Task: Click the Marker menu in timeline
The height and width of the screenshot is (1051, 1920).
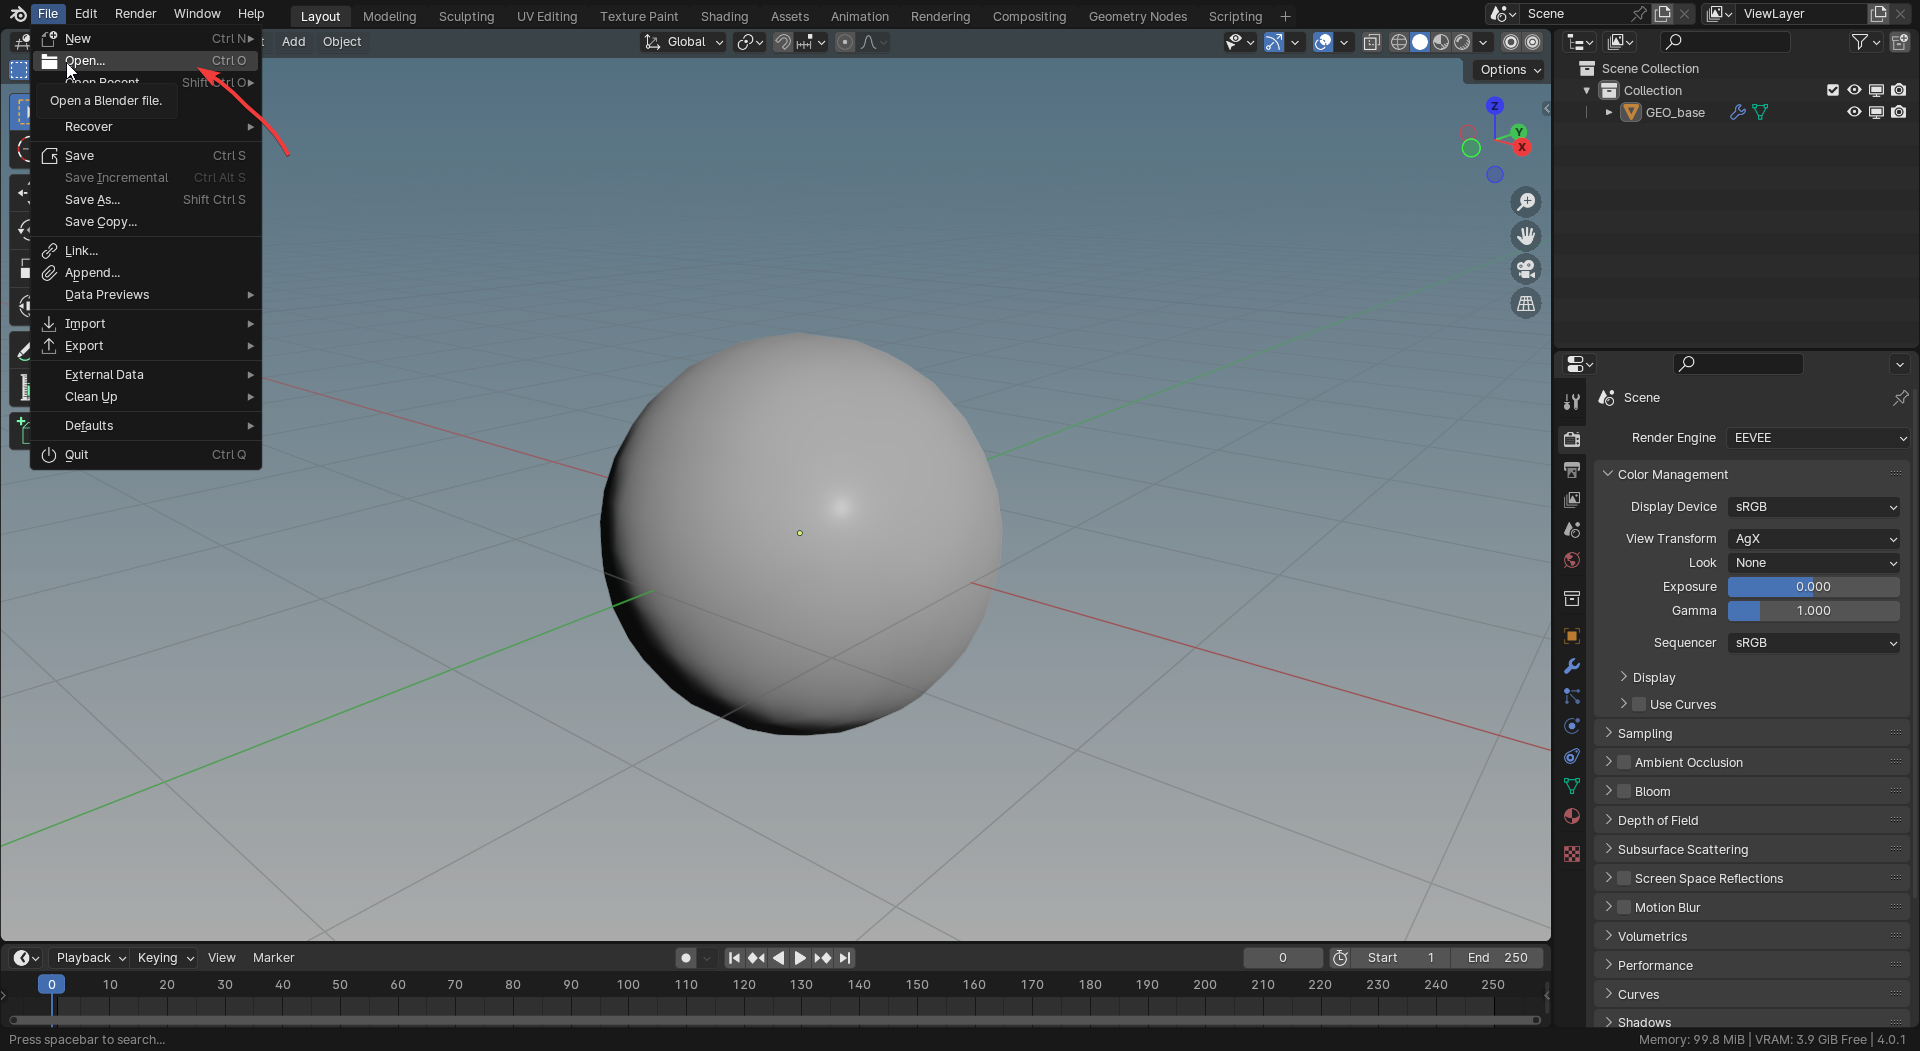Action: point(273,958)
